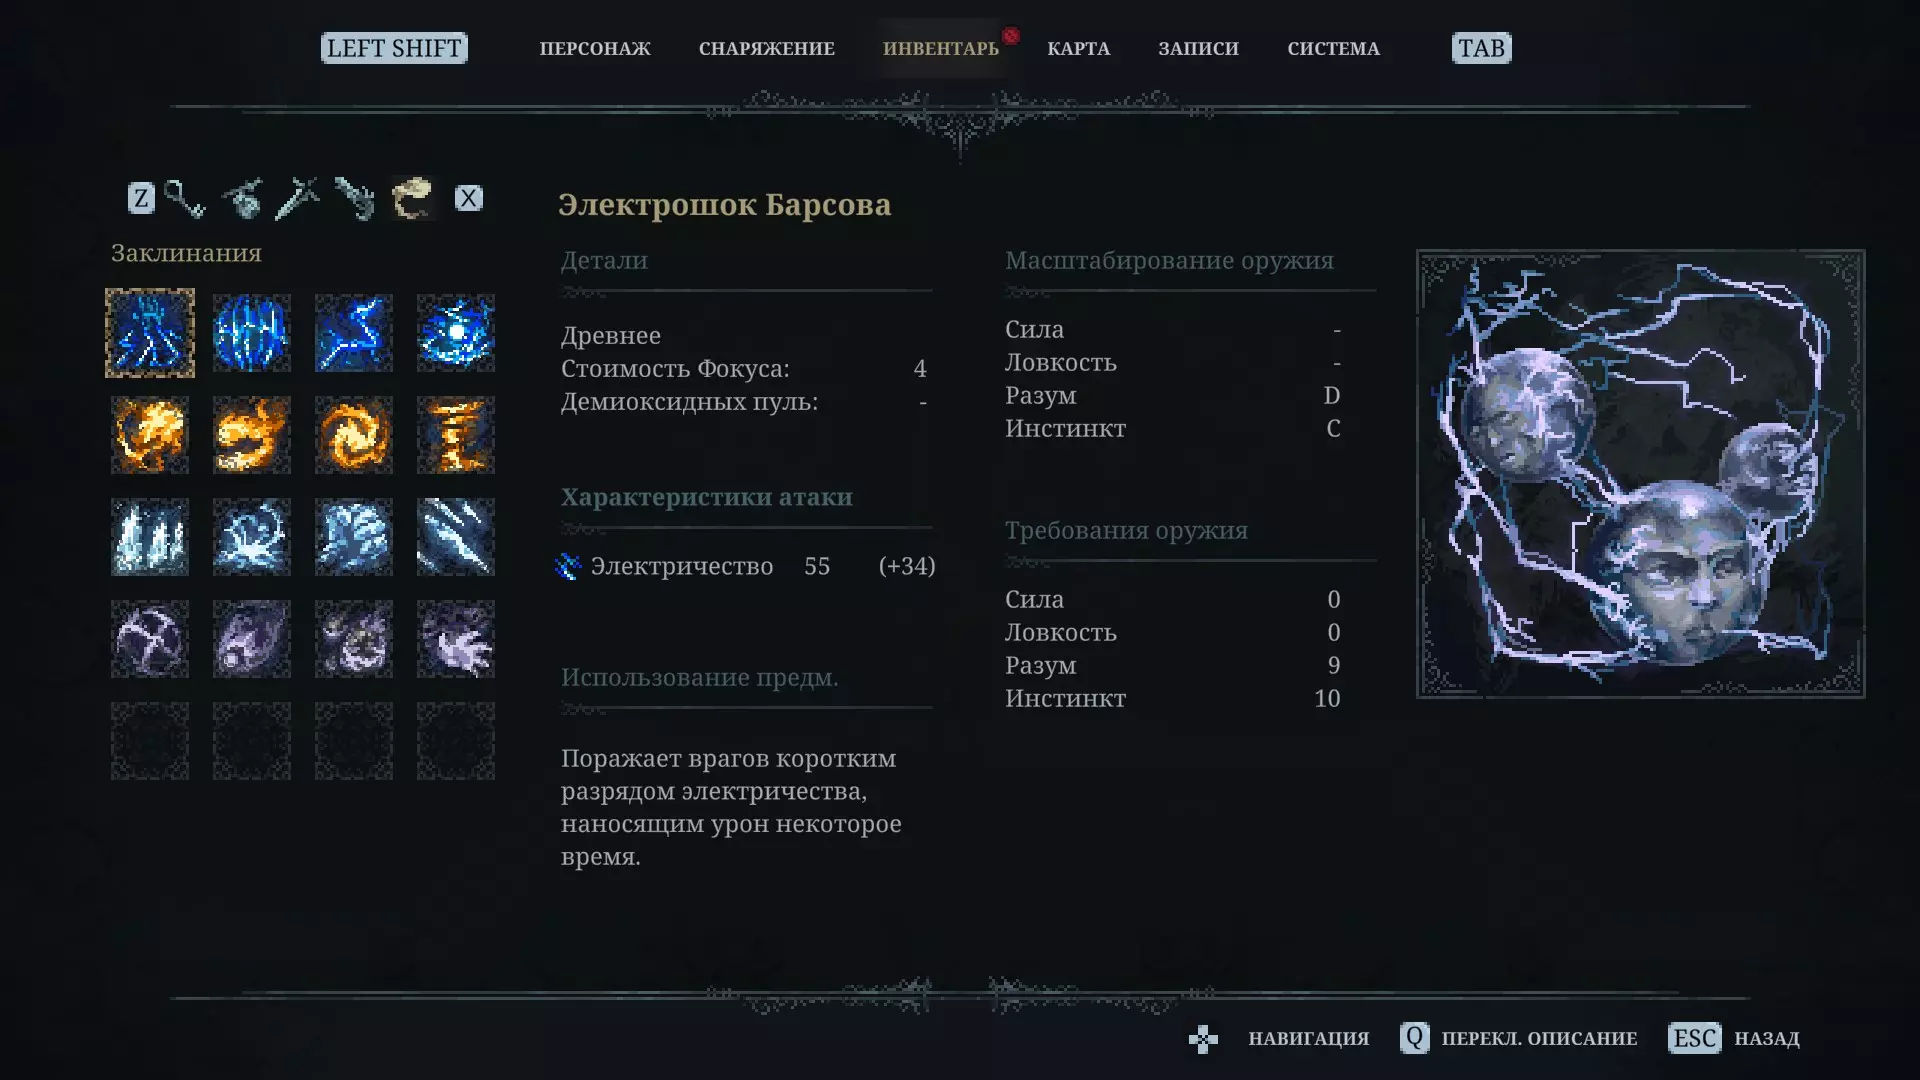
Task: Open the Персонаж tab
Action: click(x=595, y=48)
